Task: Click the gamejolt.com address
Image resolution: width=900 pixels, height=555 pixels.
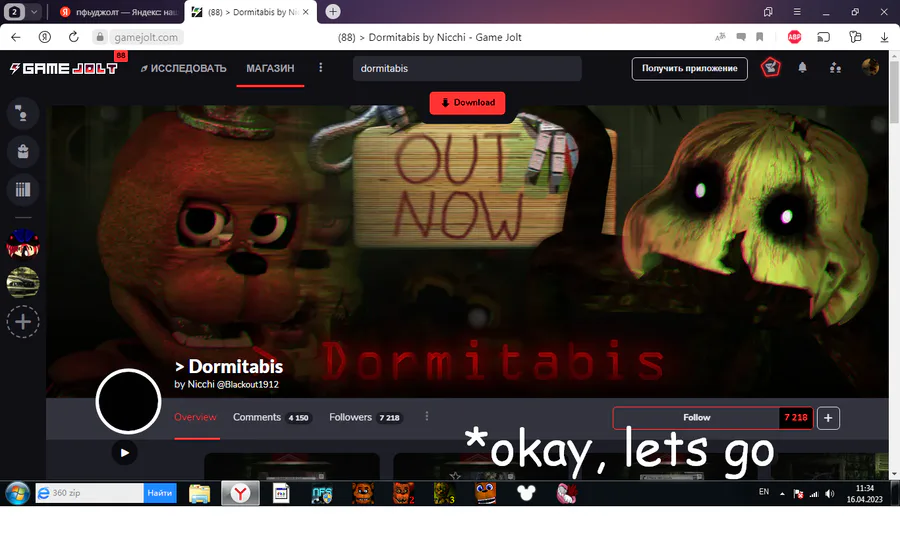Action: click(146, 37)
